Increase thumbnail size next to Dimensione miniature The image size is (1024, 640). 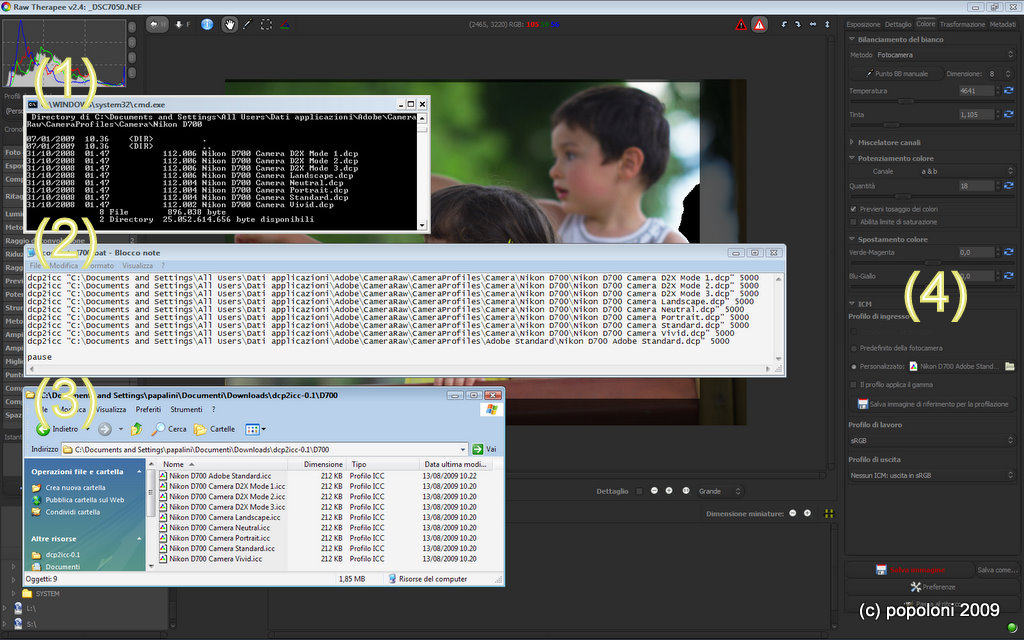click(807, 513)
